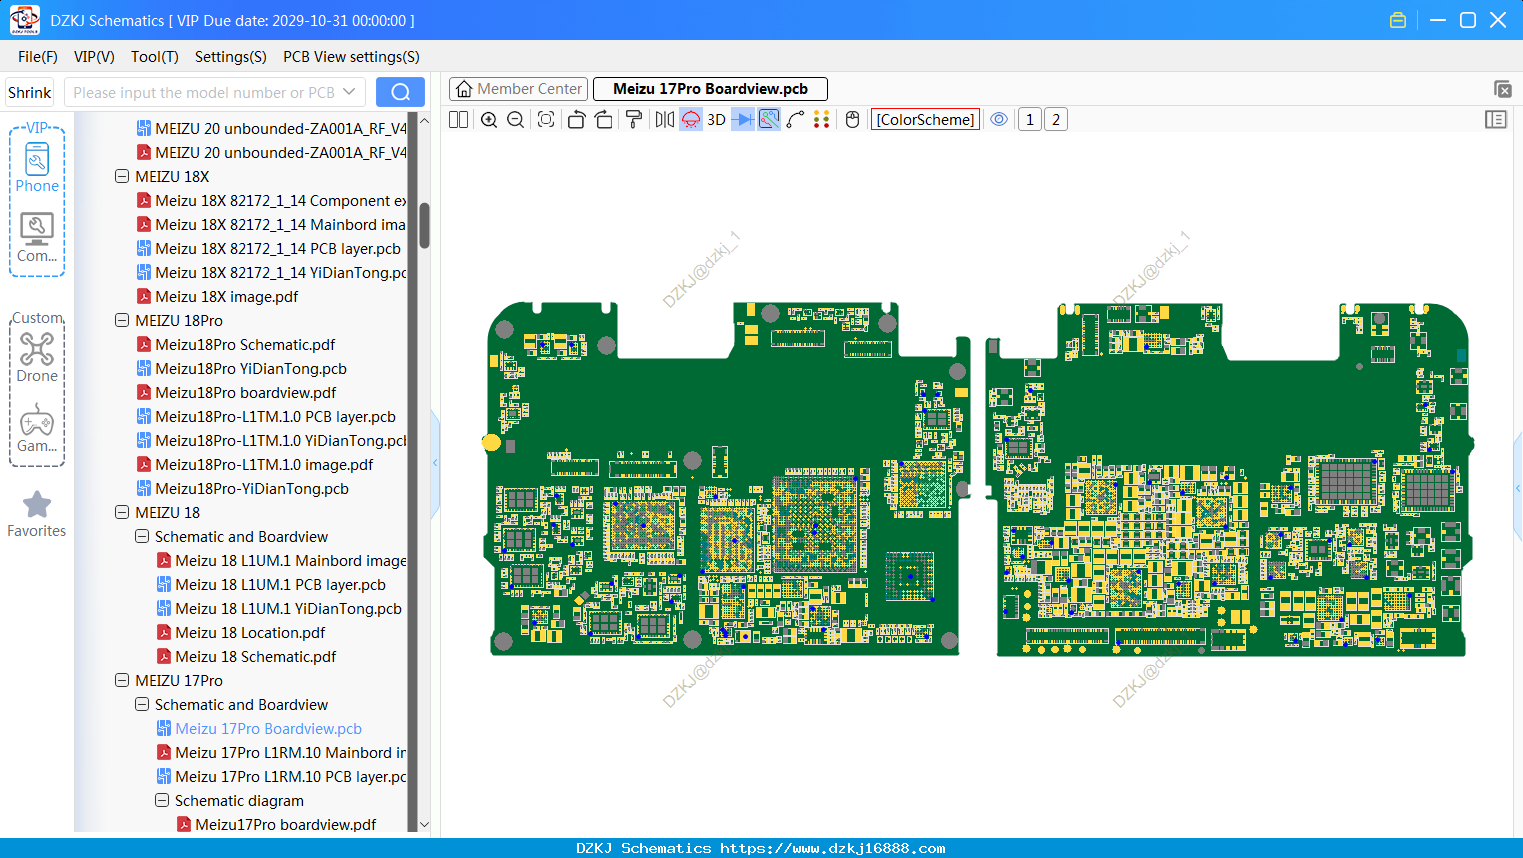
Task: Collapse the MEIZU 17Pro tree node
Action: (122, 680)
